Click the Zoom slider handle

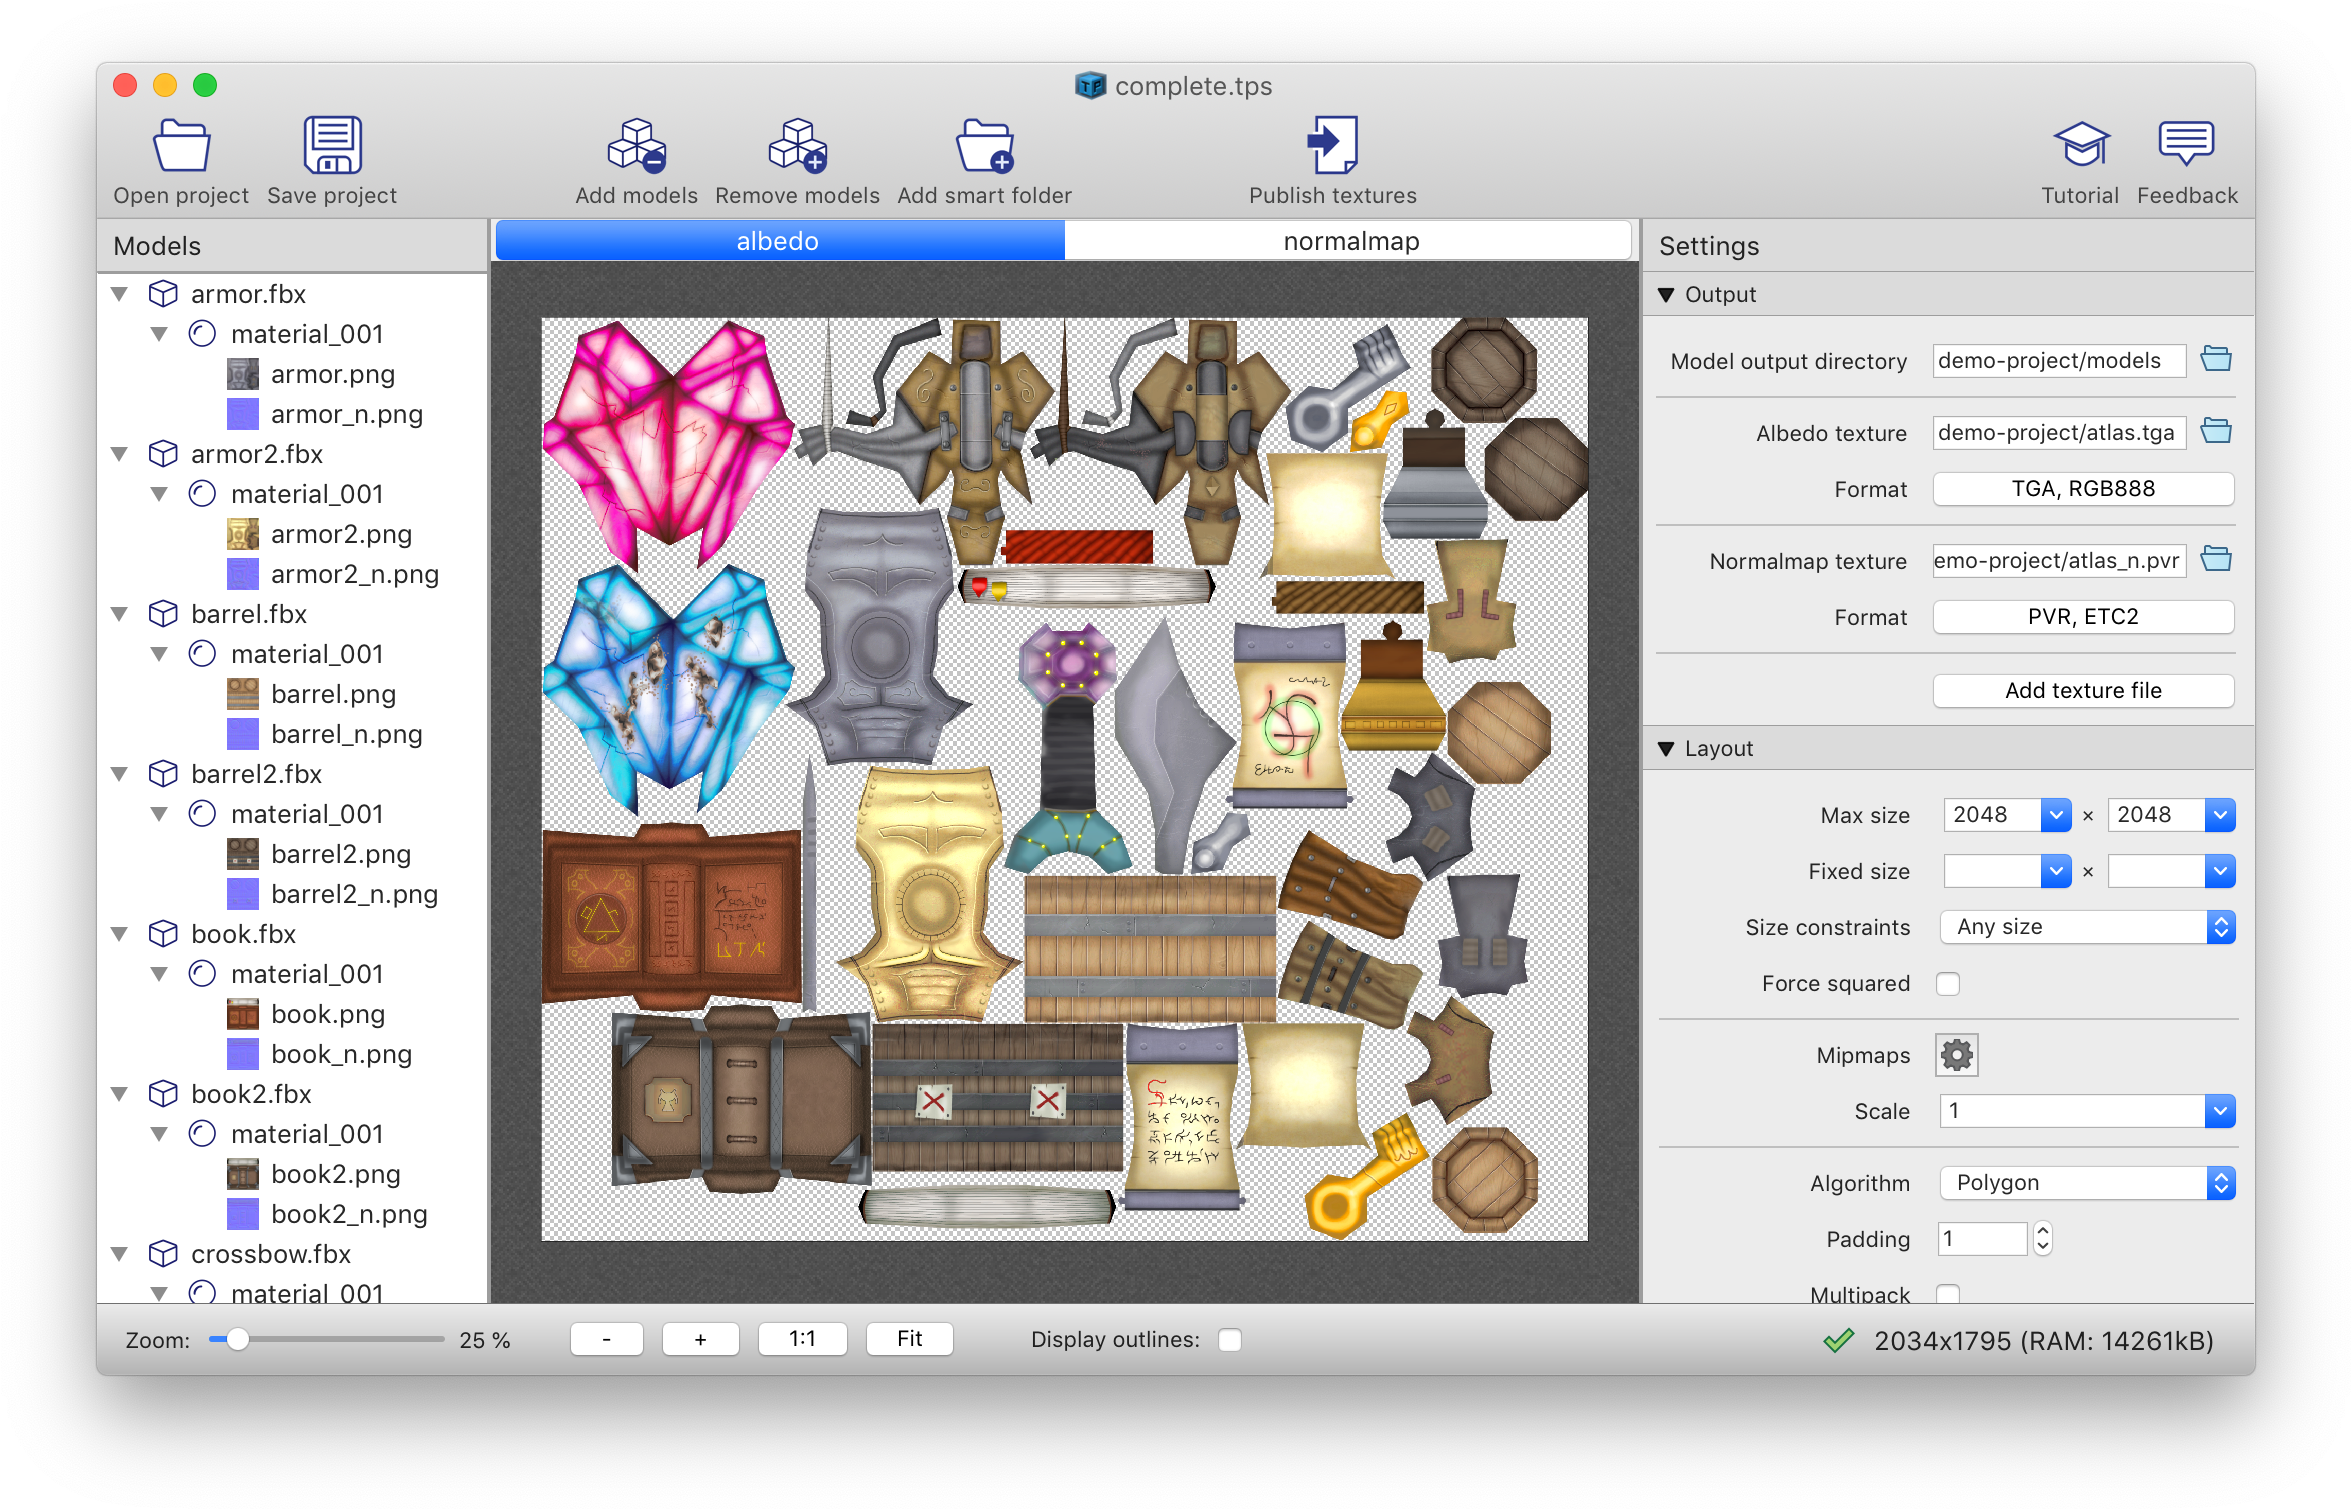pyautogui.click(x=237, y=1340)
